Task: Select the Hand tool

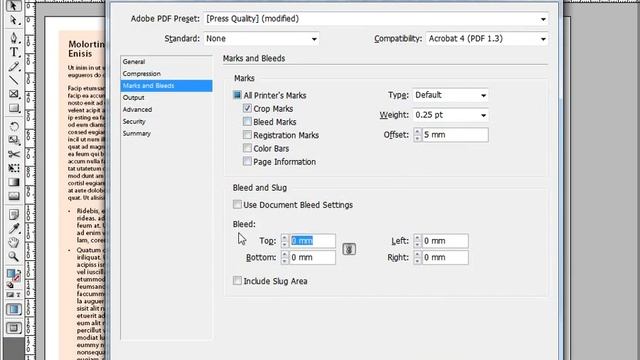Action: (x=13, y=242)
